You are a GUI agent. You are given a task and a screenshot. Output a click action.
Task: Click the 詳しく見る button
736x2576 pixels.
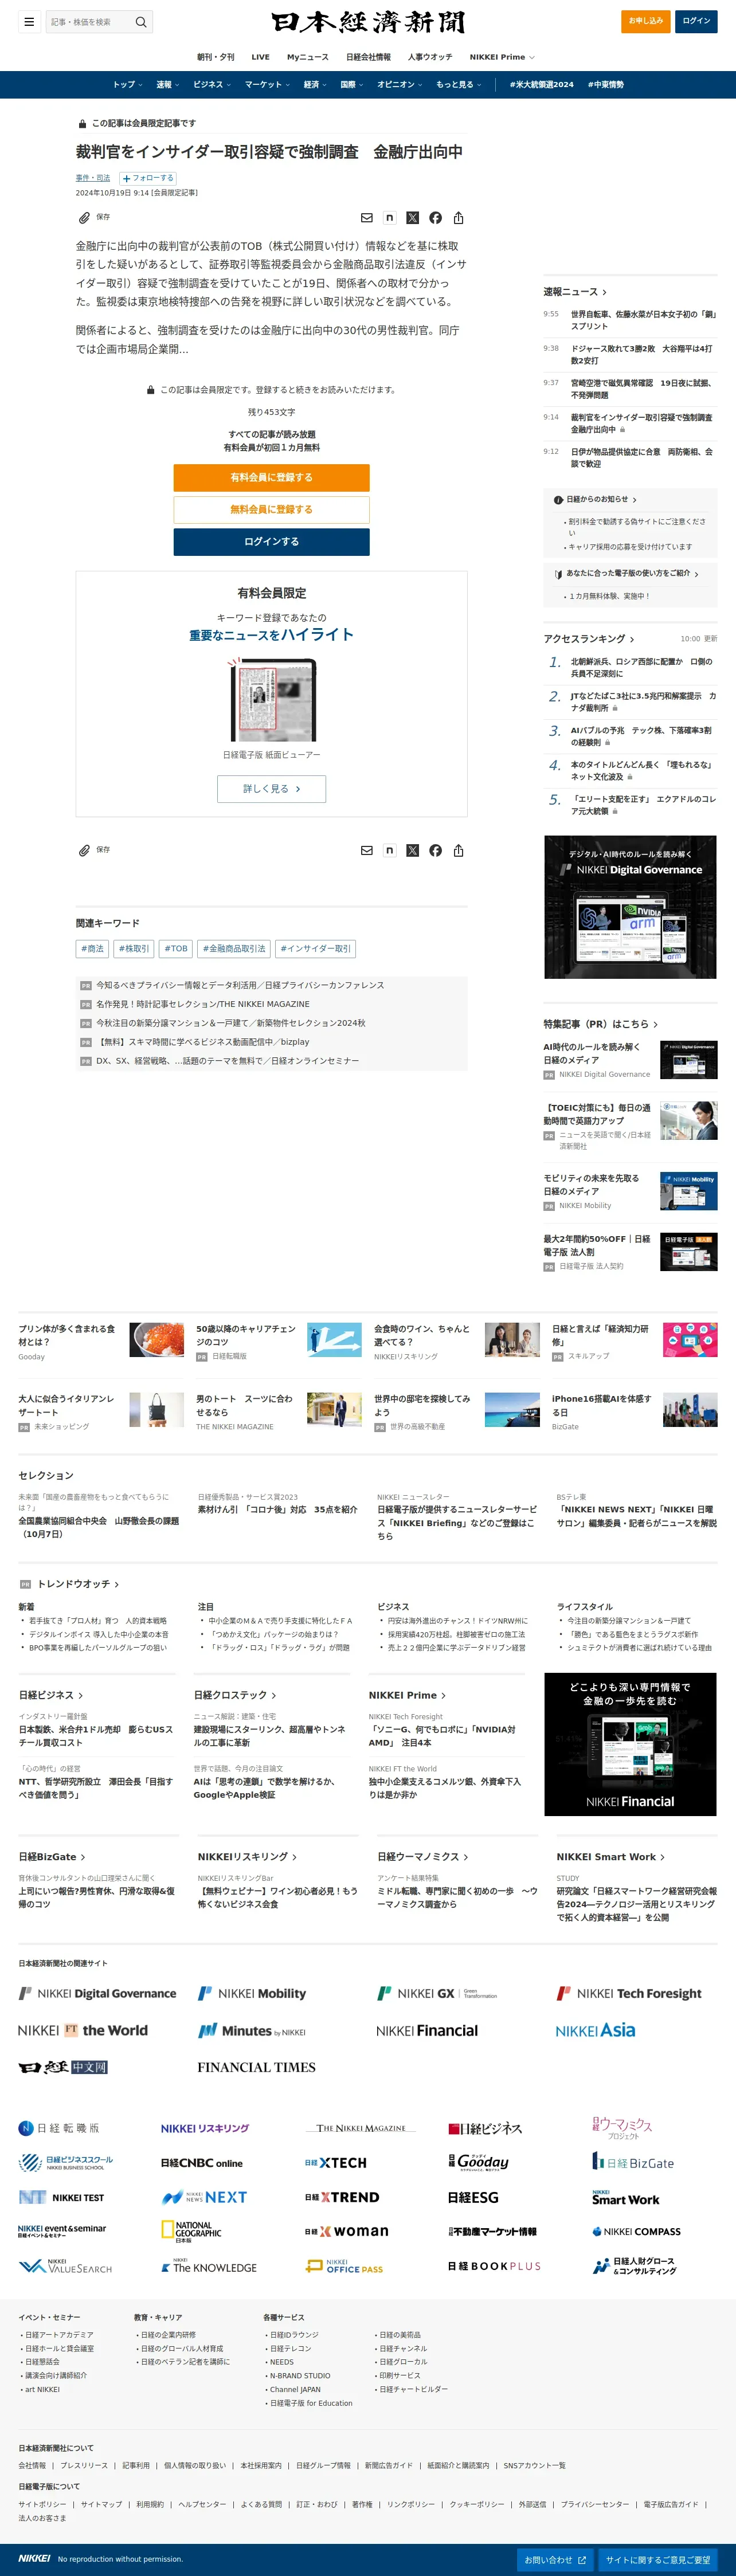[271, 789]
